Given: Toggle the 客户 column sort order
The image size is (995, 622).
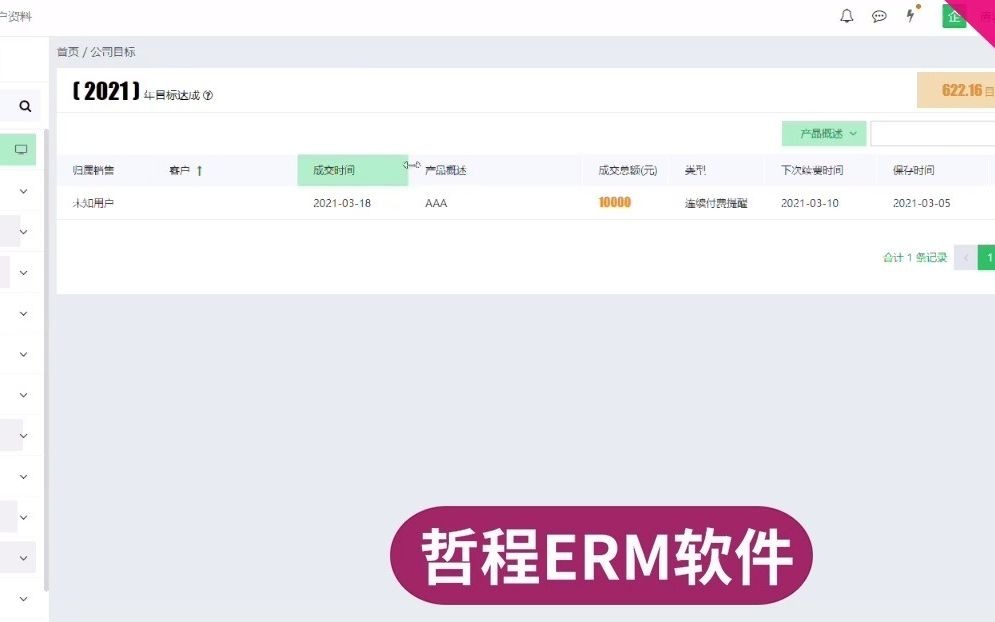Looking at the screenshot, I should (199, 169).
